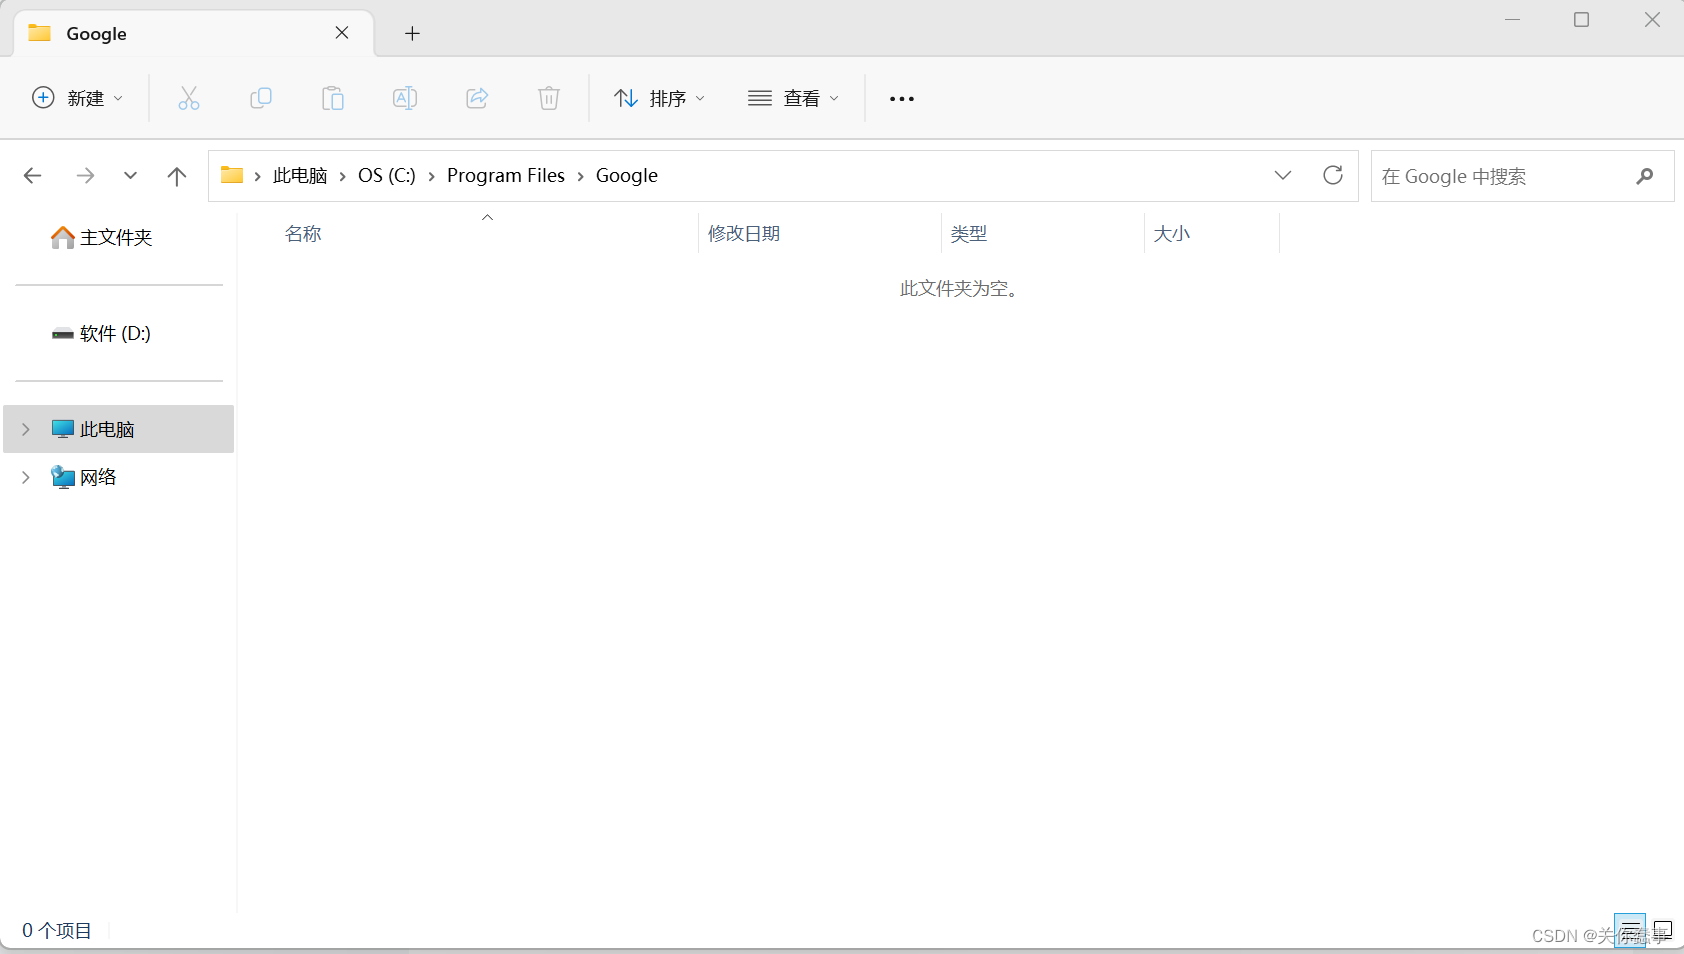Click the Share icon in toolbar
Viewport: 1684px width, 954px height.
pos(477,98)
